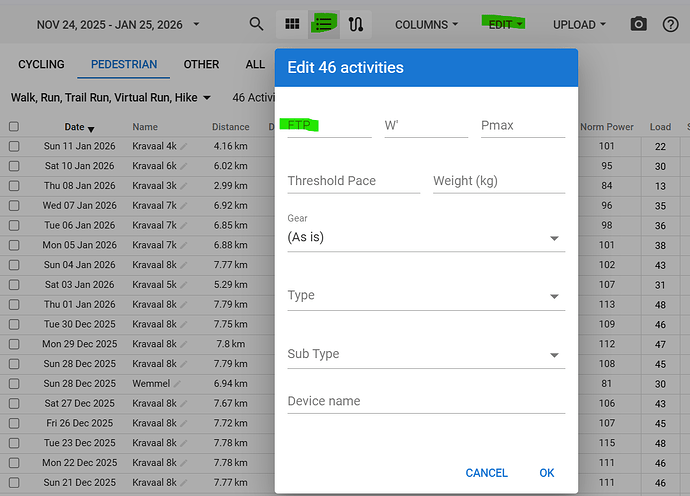Check the Sun 11 Jan 2026 row checkbox
690x496 pixels.
click(14, 146)
